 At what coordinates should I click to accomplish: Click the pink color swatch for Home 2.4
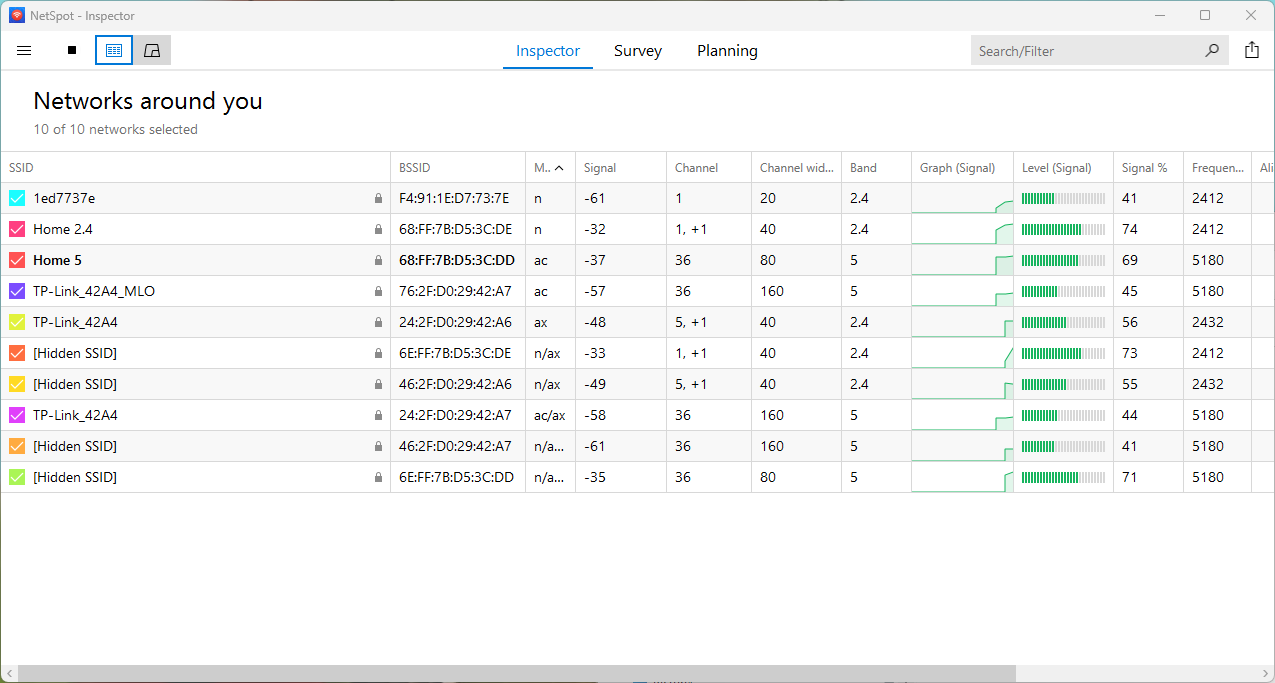point(18,229)
